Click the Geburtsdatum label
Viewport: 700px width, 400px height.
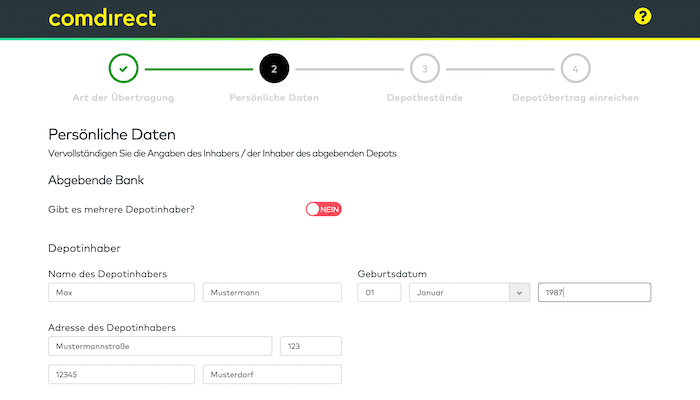click(x=392, y=274)
